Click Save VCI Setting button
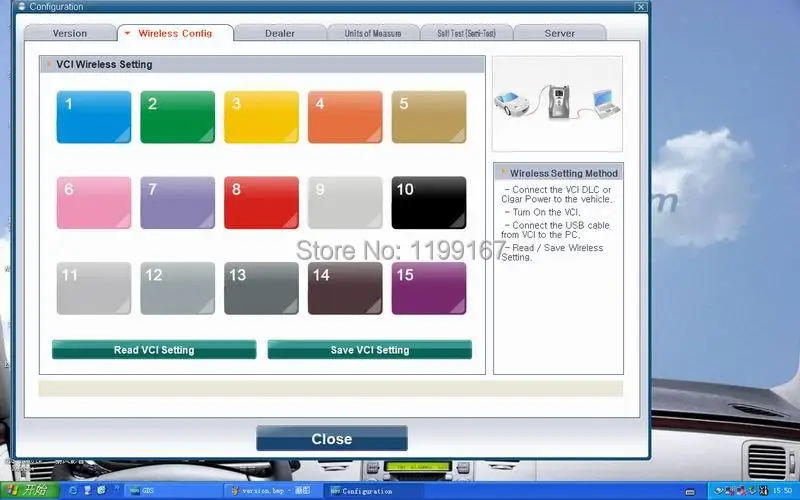The height and width of the screenshot is (500, 800). point(369,350)
